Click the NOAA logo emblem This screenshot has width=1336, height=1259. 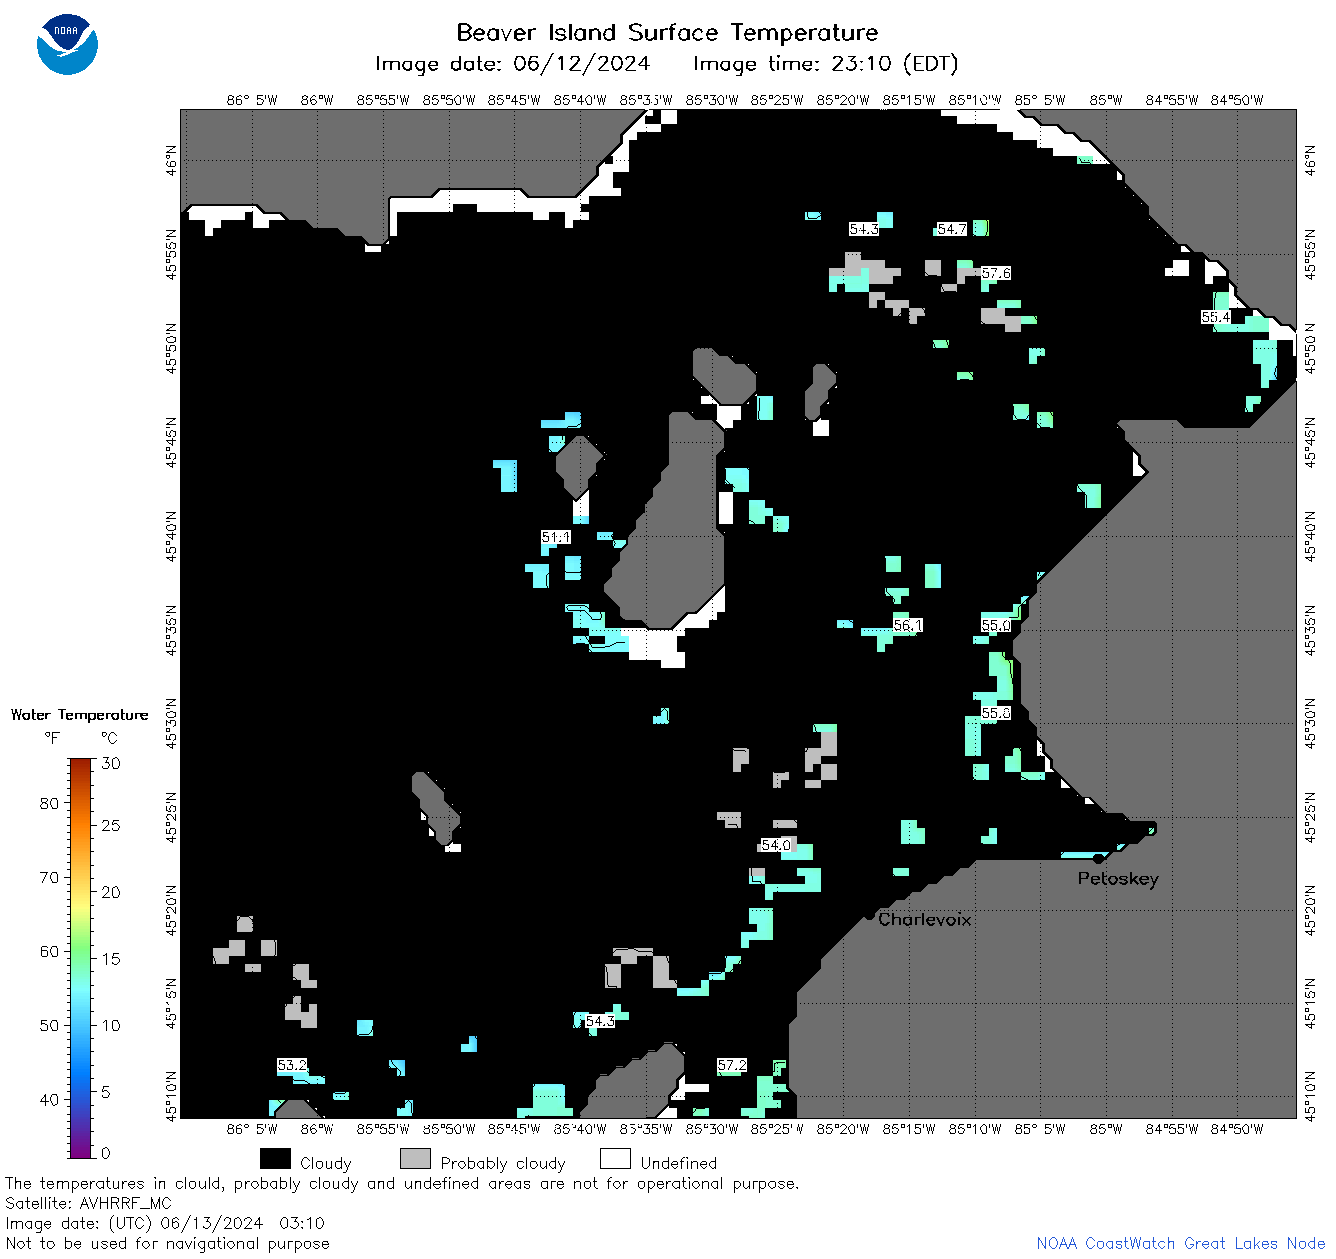(x=67, y=44)
